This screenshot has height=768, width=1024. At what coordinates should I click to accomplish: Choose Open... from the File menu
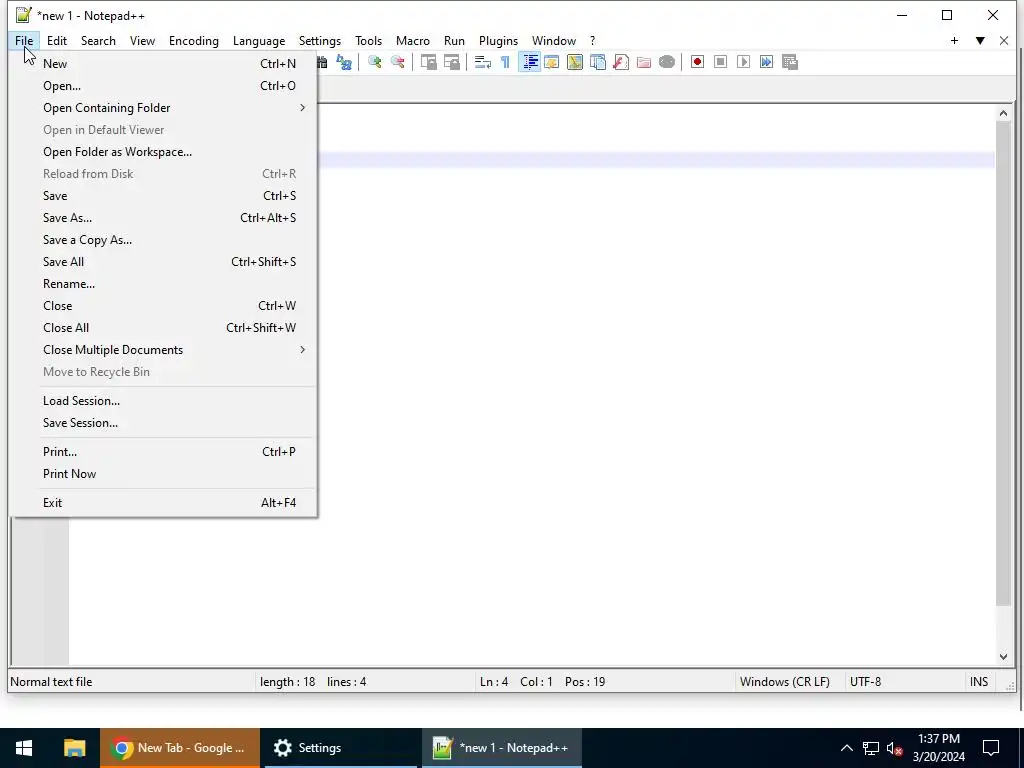coord(163,86)
